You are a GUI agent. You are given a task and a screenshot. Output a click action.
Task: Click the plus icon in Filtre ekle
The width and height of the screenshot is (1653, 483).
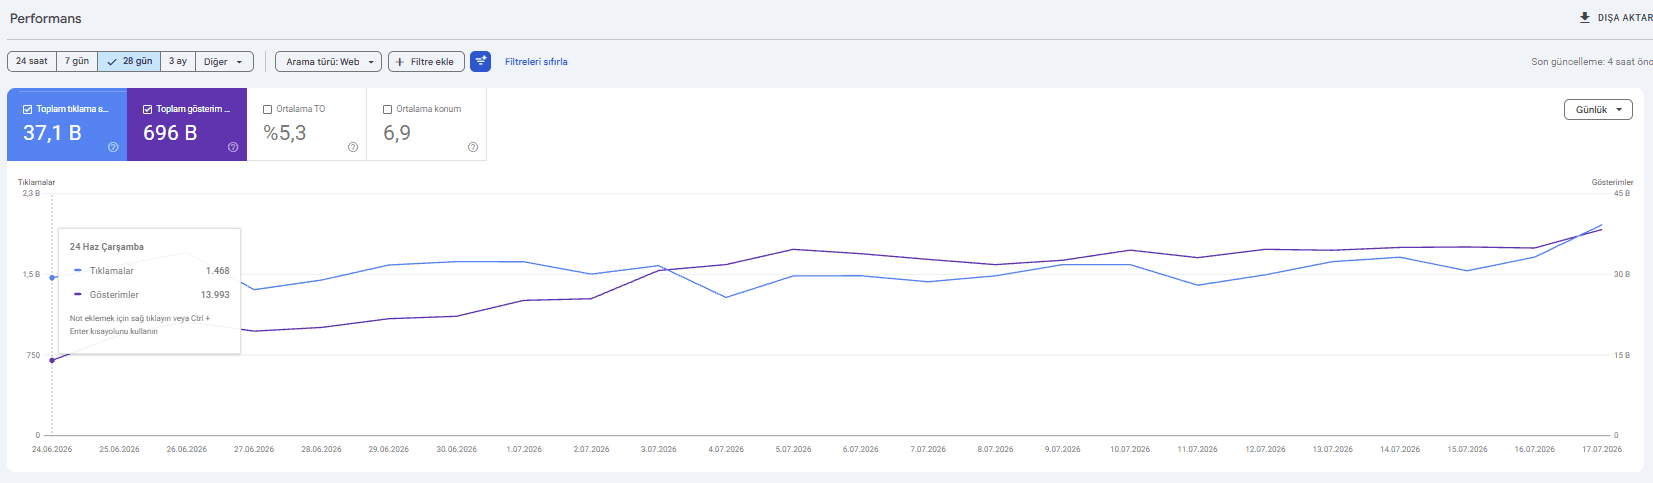pos(400,62)
